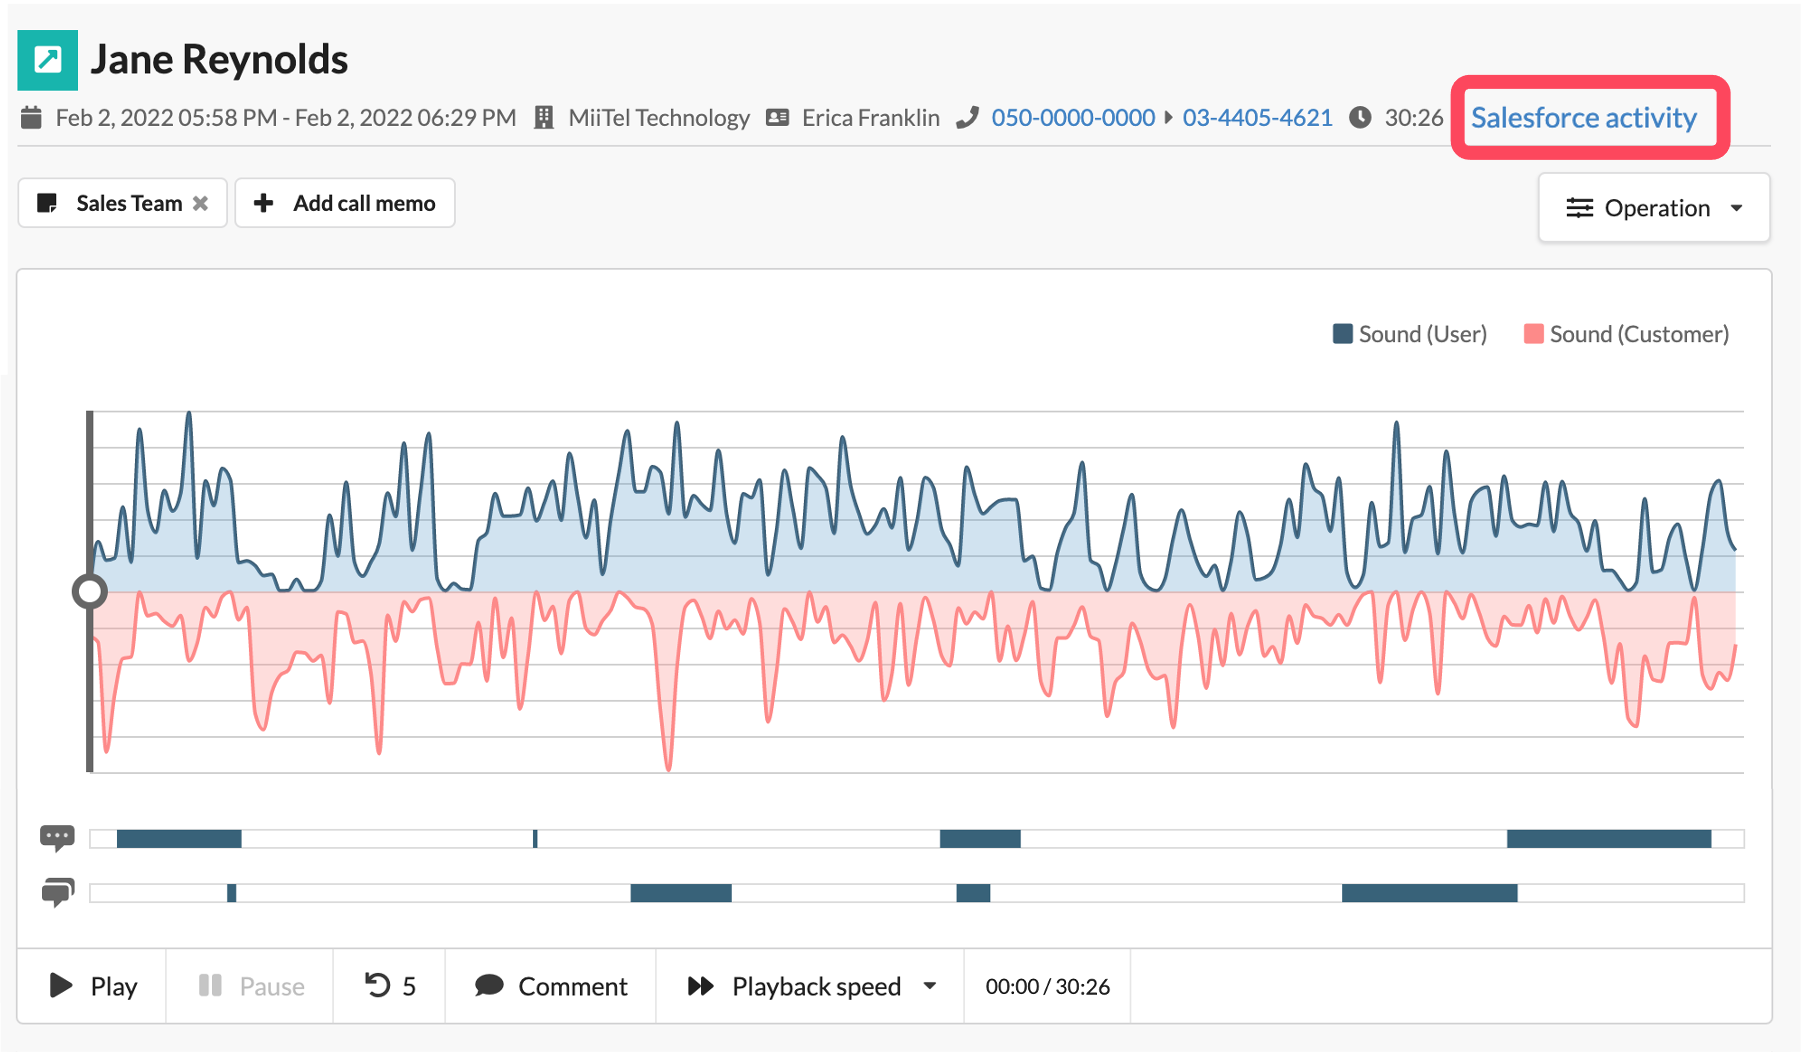The image size is (1801, 1054).
Task: Select the elapsed time readout 00:00 / 30:26
Action: tap(1047, 986)
